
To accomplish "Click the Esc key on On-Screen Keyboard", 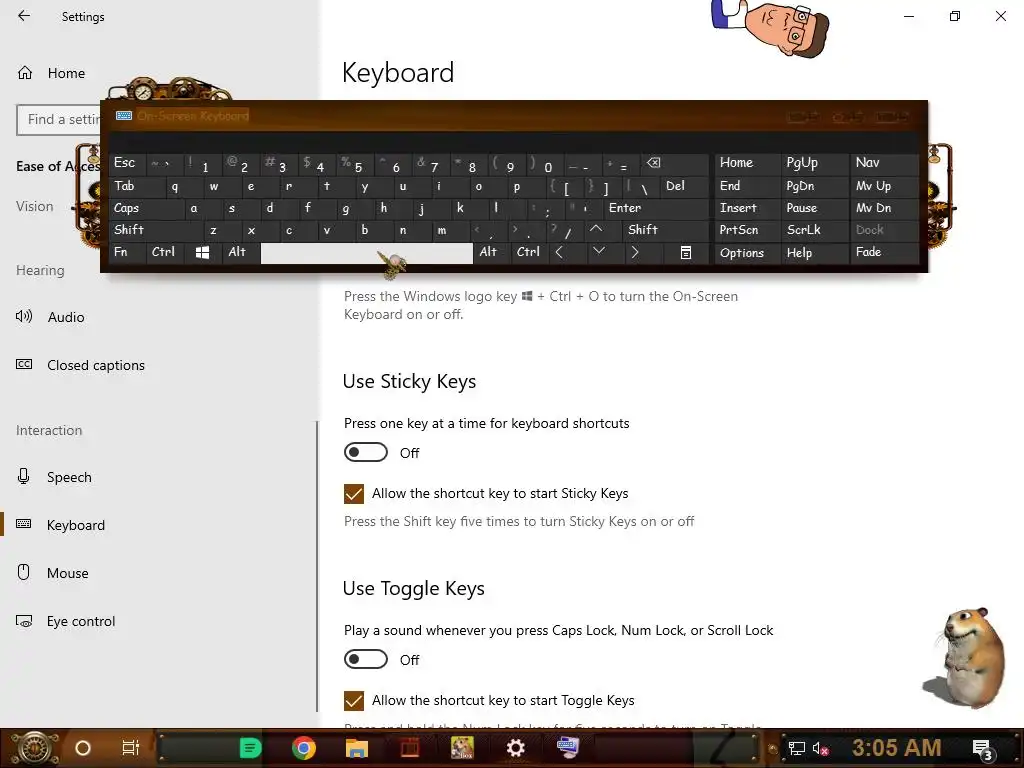I will [127, 163].
